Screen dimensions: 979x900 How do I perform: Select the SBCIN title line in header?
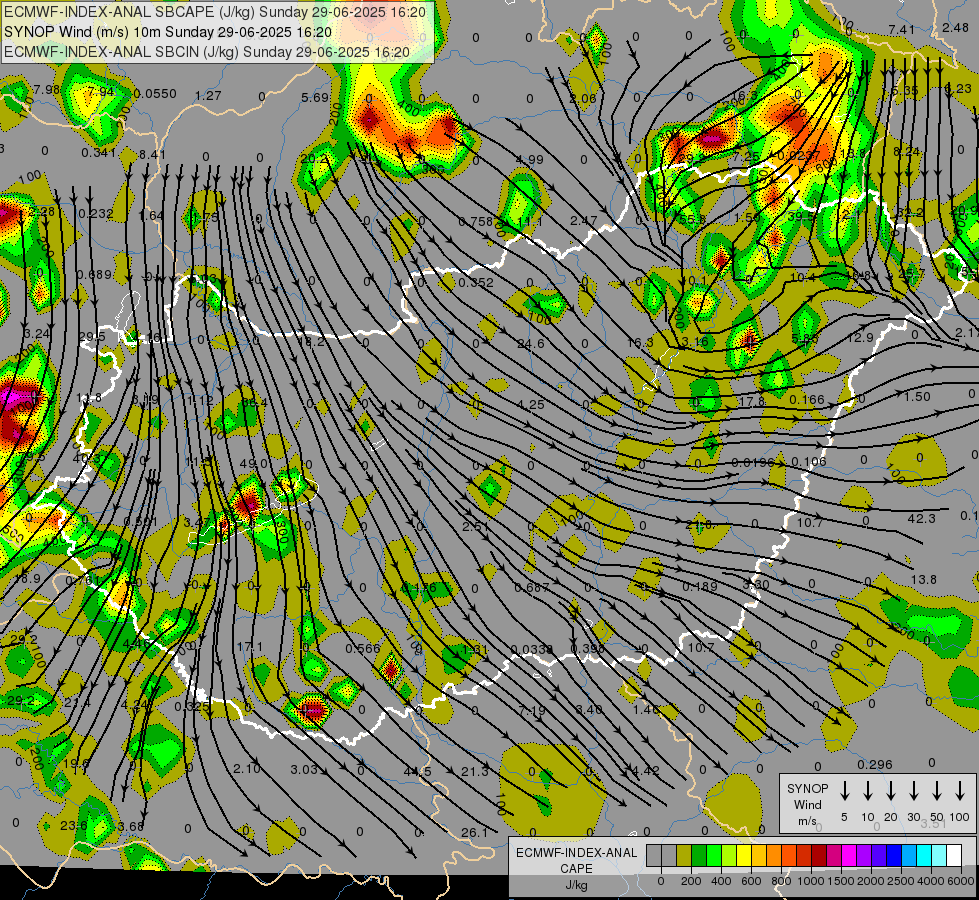[x=206, y=52]
